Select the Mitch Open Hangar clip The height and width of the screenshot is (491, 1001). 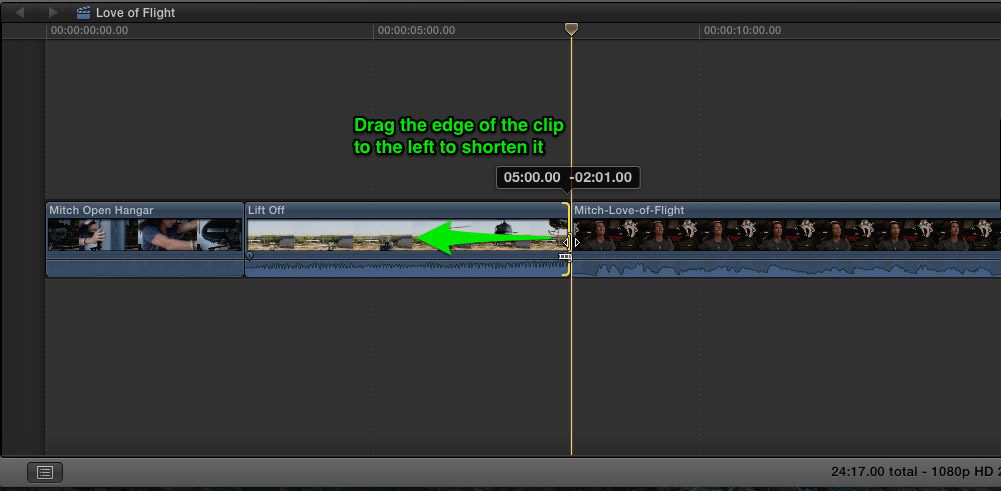click(145, 239)
